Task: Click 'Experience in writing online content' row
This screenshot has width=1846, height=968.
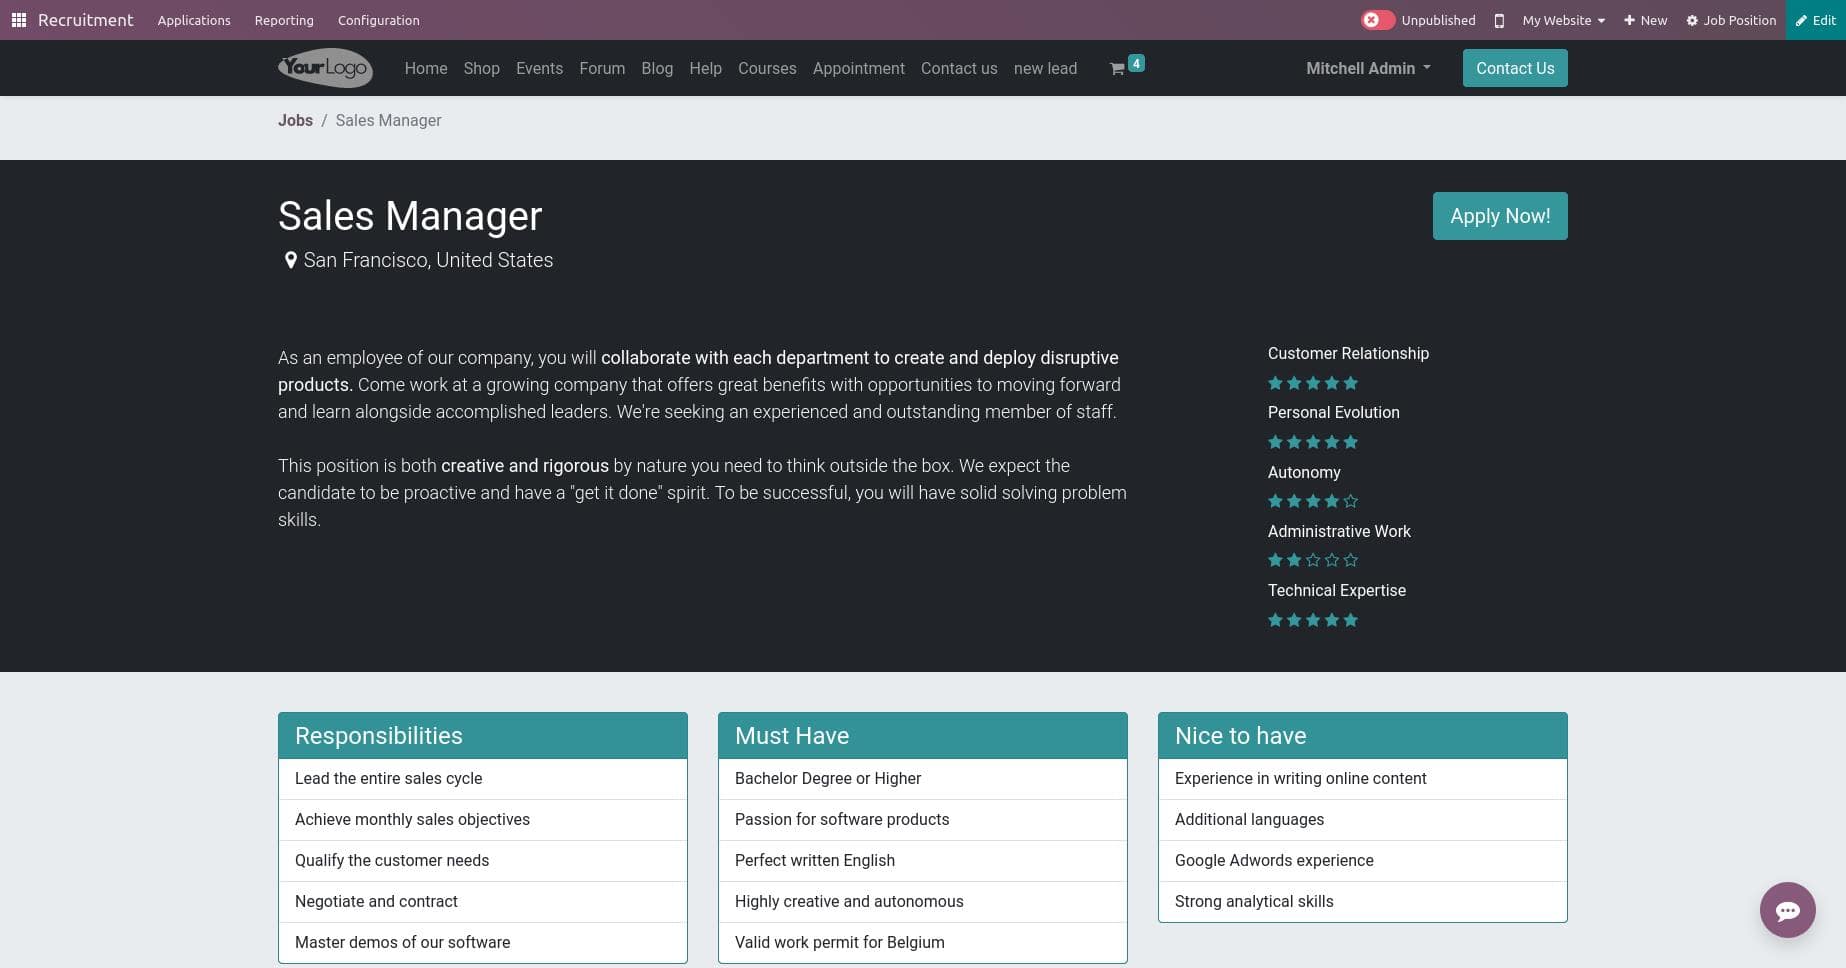Action: pyautogui.click(x=1363, y=778)
